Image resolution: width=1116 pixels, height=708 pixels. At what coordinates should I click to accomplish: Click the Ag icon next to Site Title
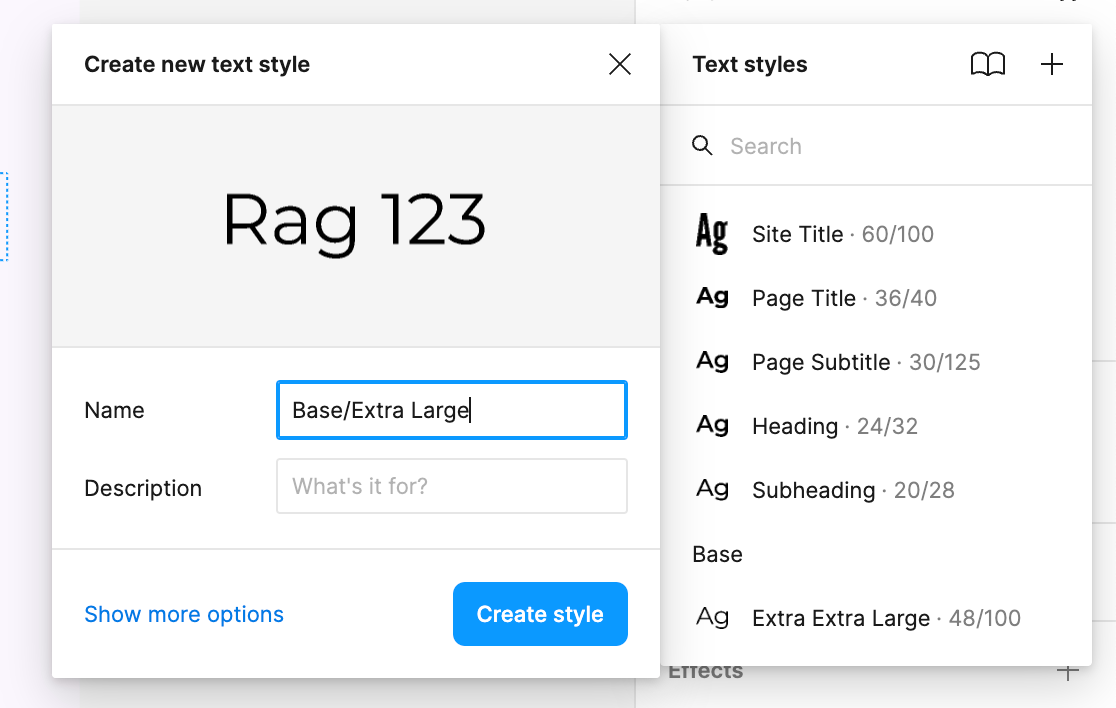(x=712, y=234)
